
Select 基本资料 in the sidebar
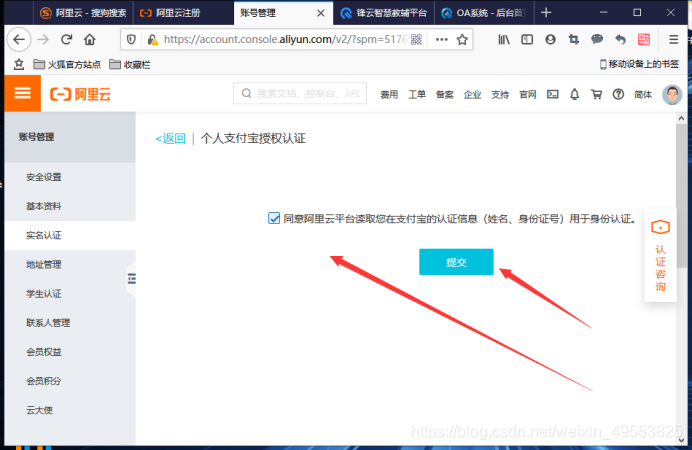point(71,206)
